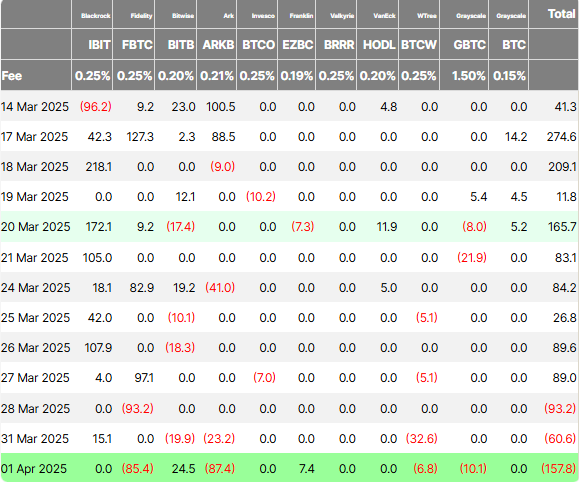Viewport: 579px width, 482px height.
Task: Click the (32.6) BTCW outflow value
Action: [x=421, y=438]
